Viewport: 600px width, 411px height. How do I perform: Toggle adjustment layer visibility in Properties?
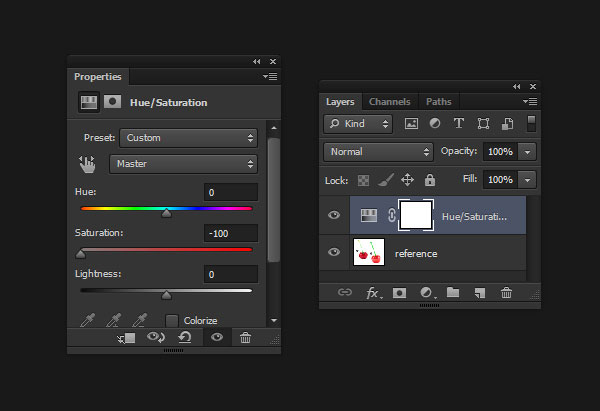point(217,337)
